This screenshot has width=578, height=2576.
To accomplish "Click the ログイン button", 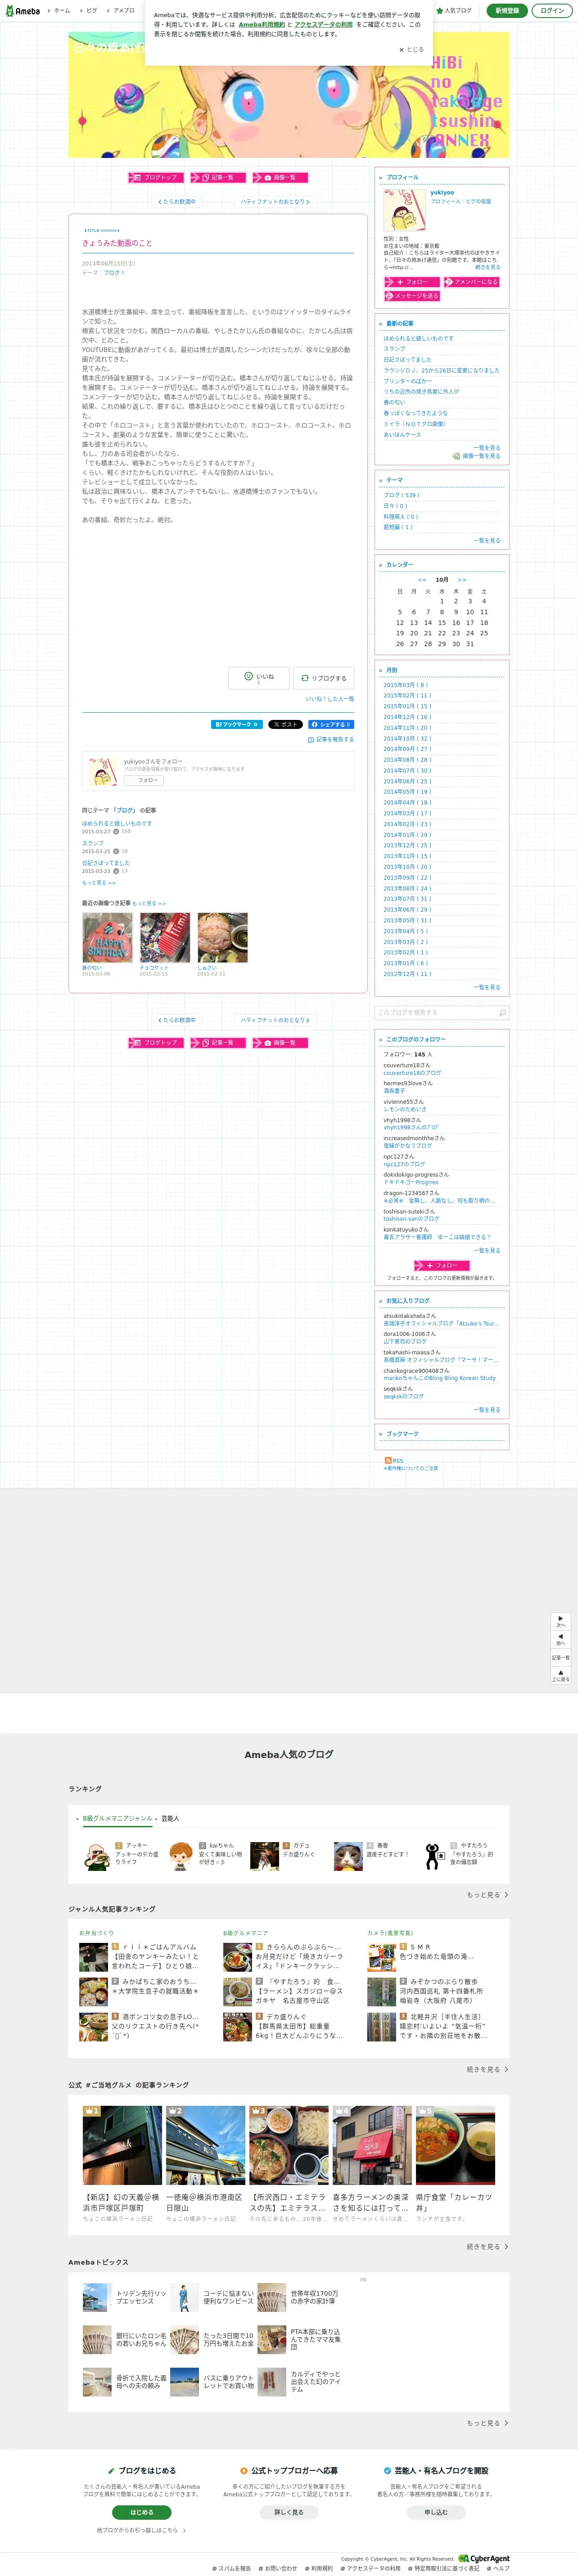I will pos(552,11).
